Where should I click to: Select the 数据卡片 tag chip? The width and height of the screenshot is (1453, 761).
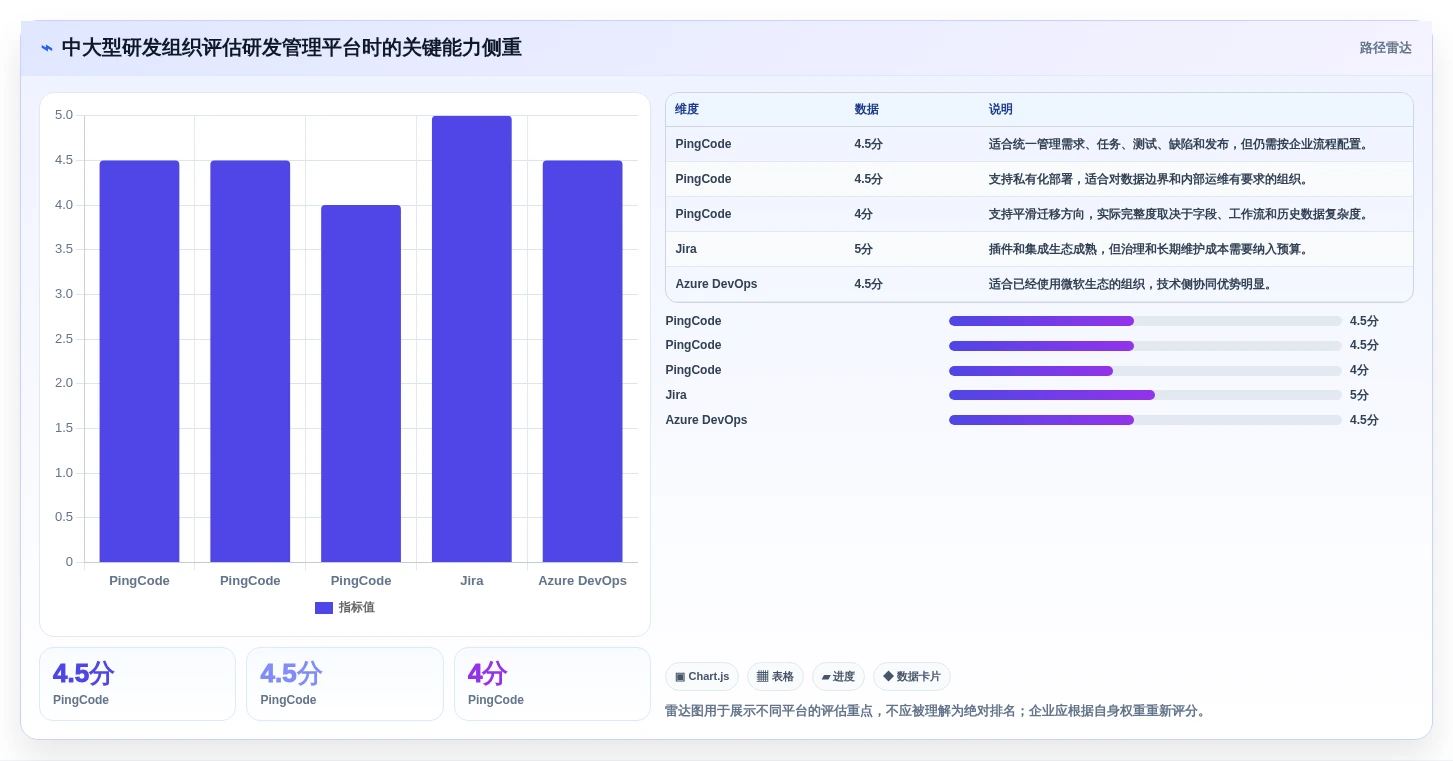(x=912, y=677)
